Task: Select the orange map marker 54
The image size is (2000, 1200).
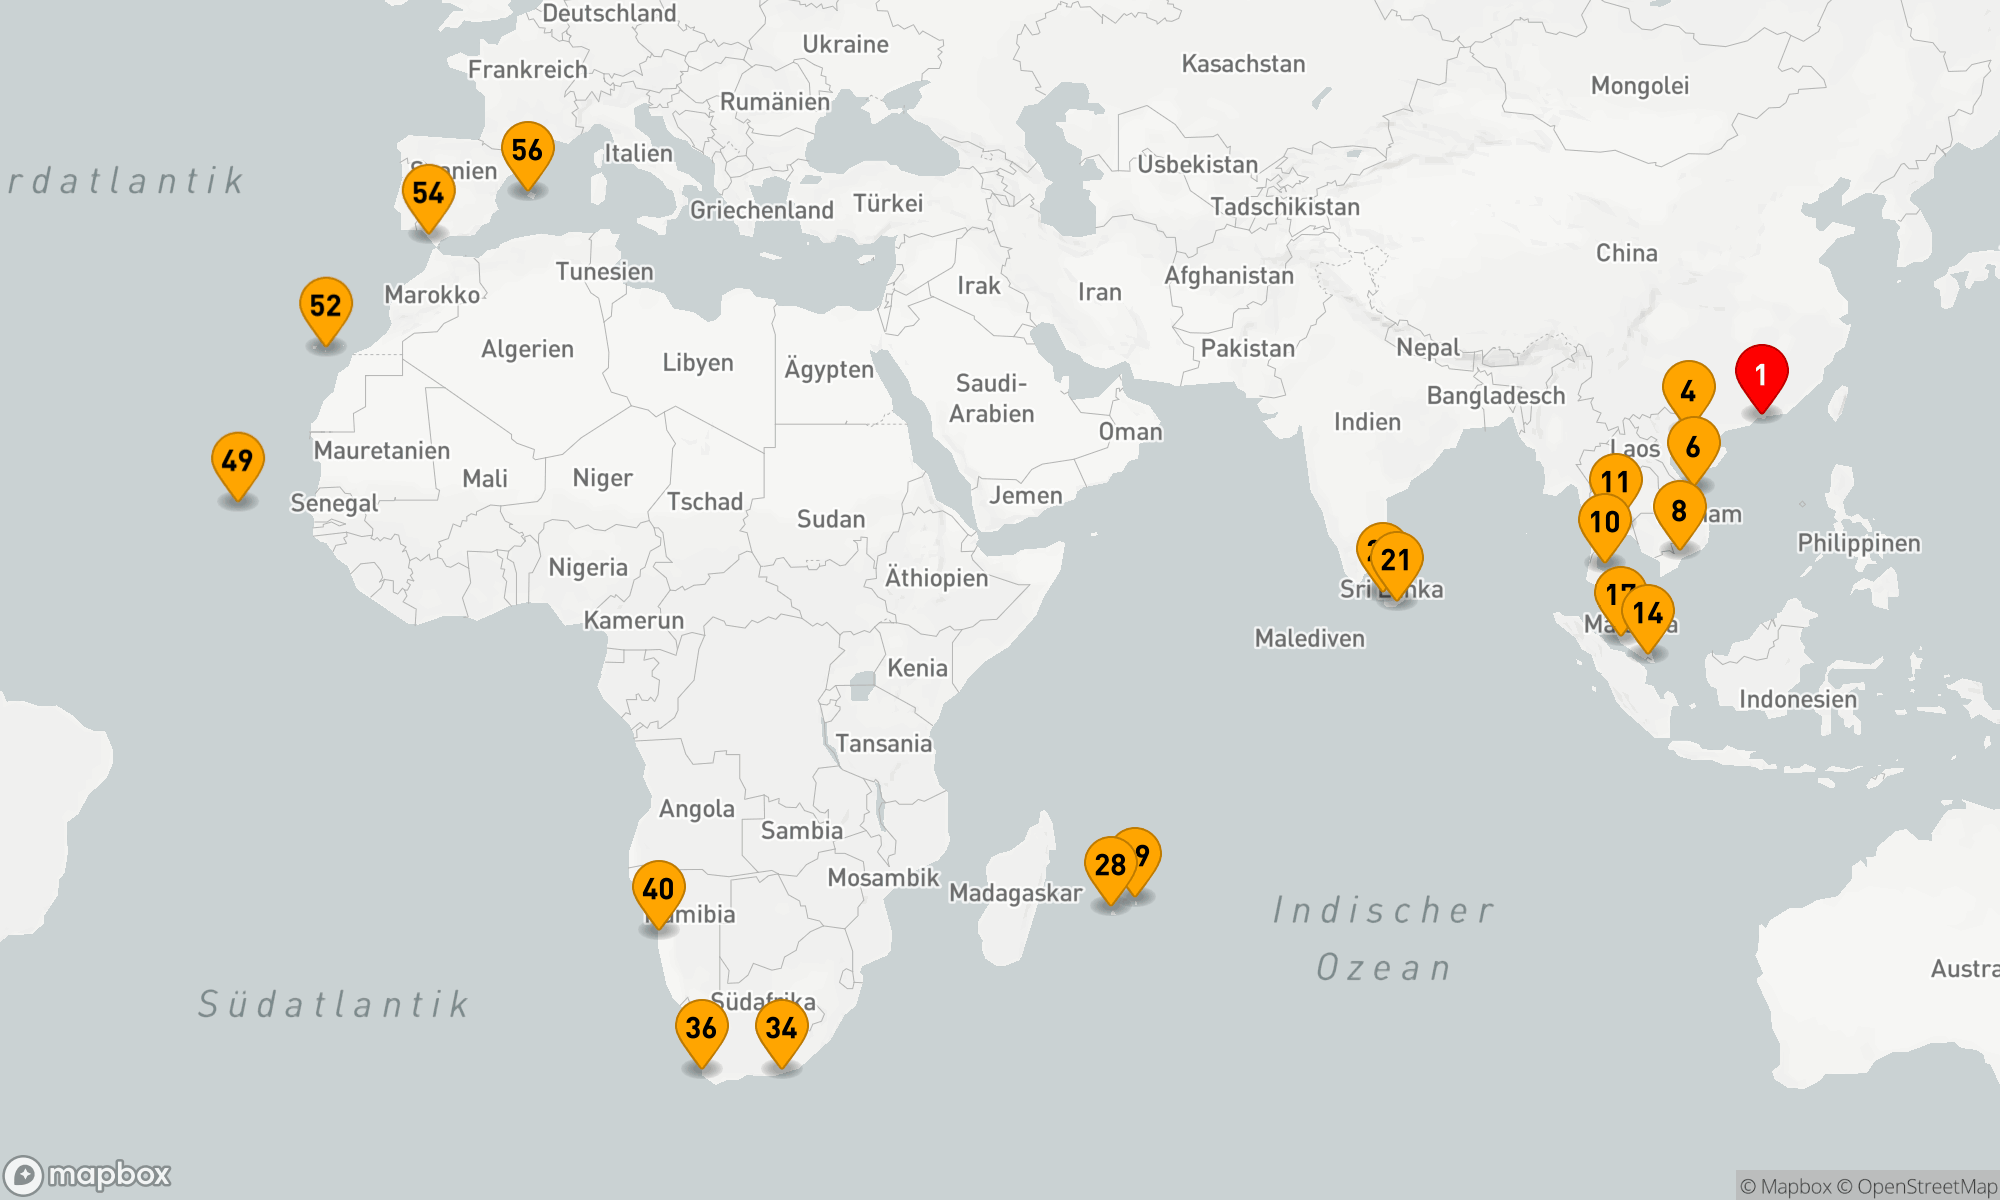Action: (x=428, y=194)
